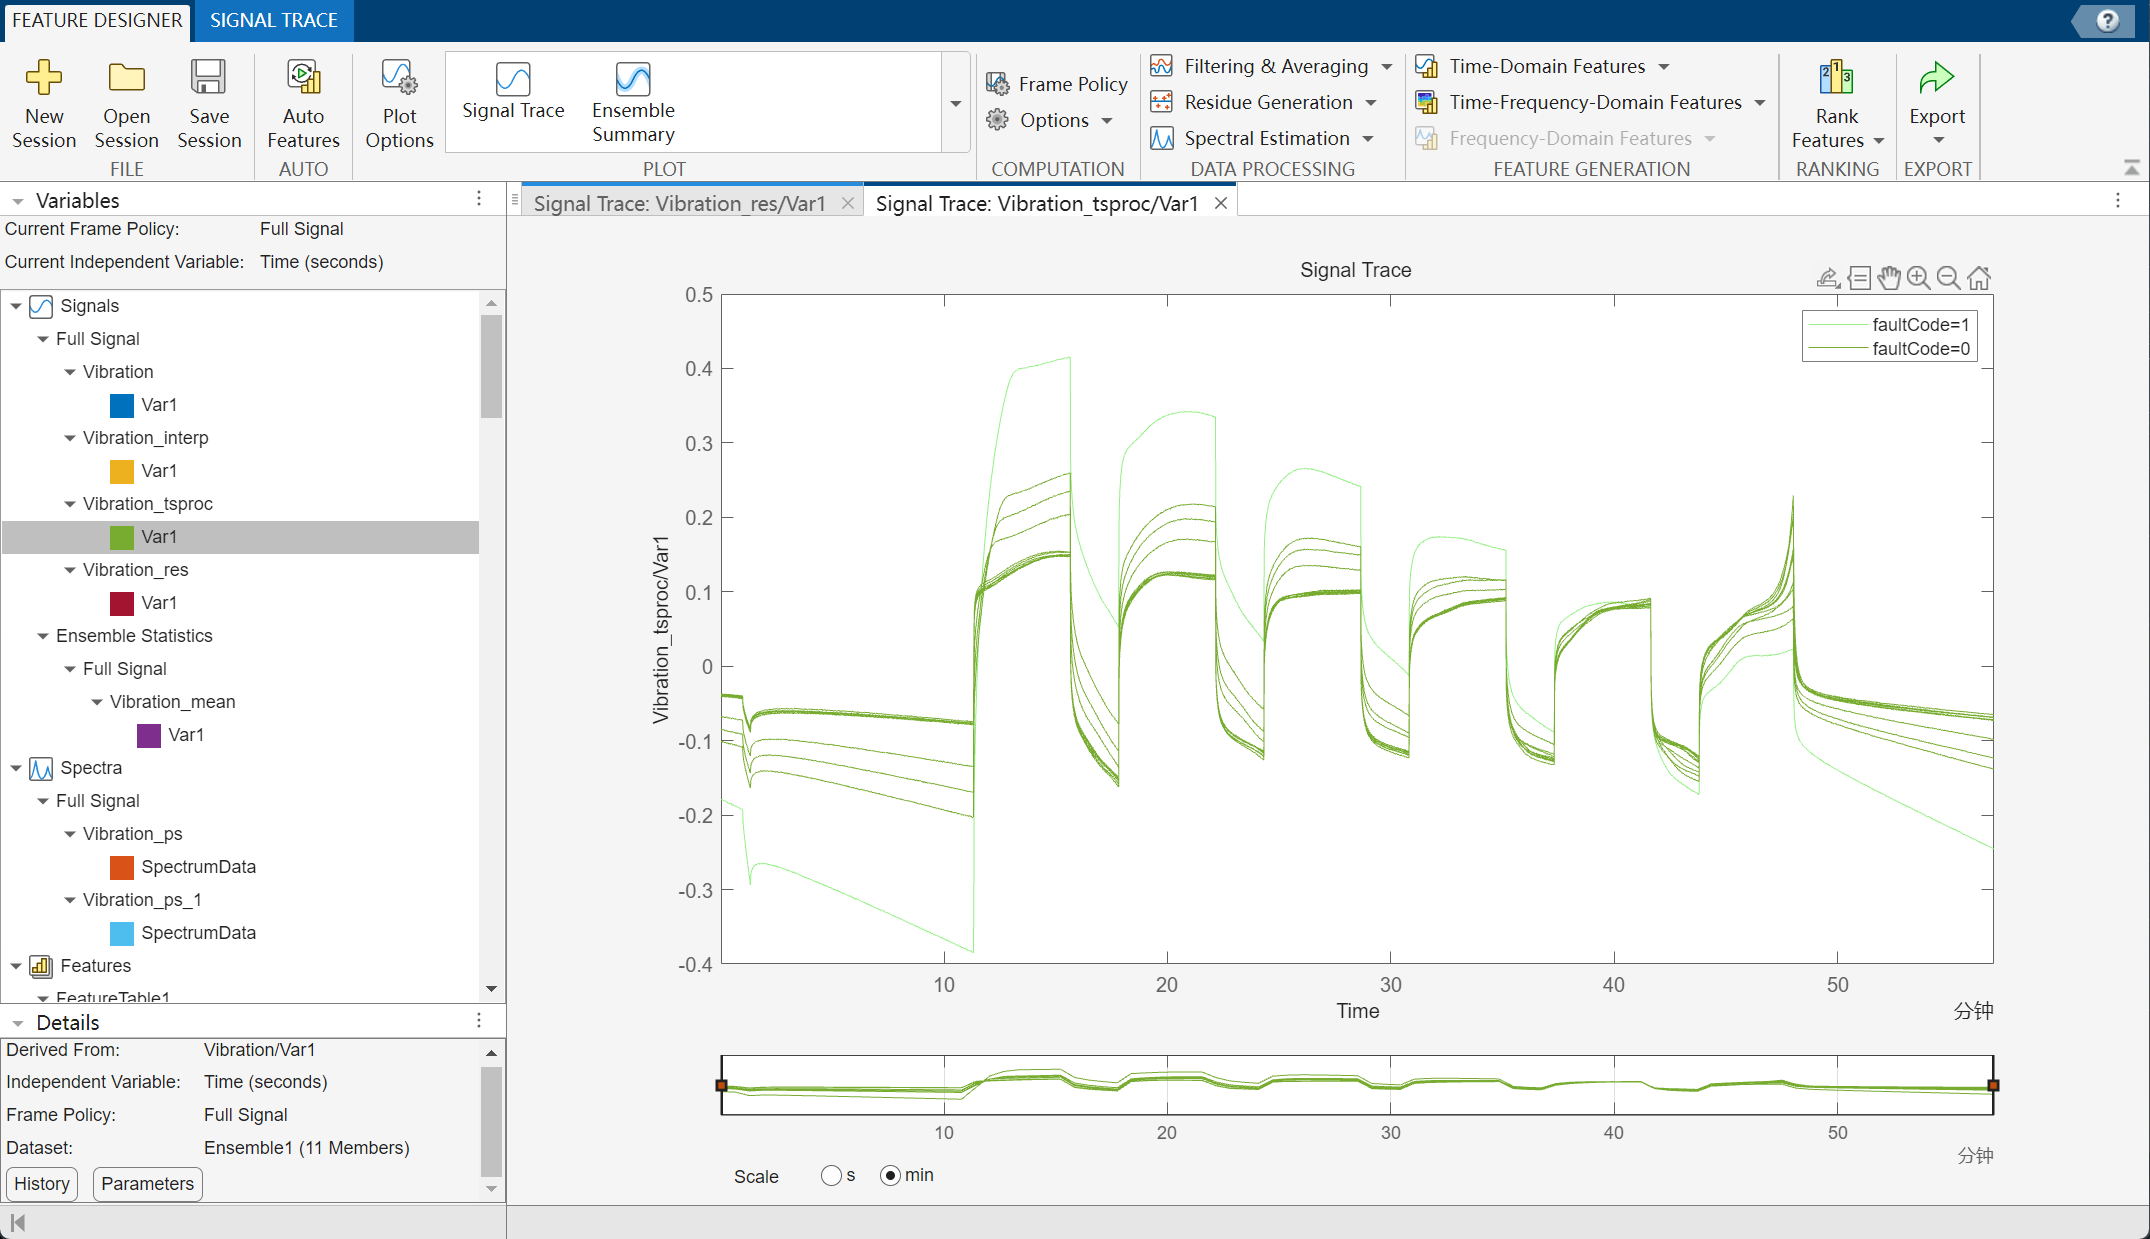Select the min scale radio button
The height and width of the screenshot is (1239, 2150).
[890, 1175]
